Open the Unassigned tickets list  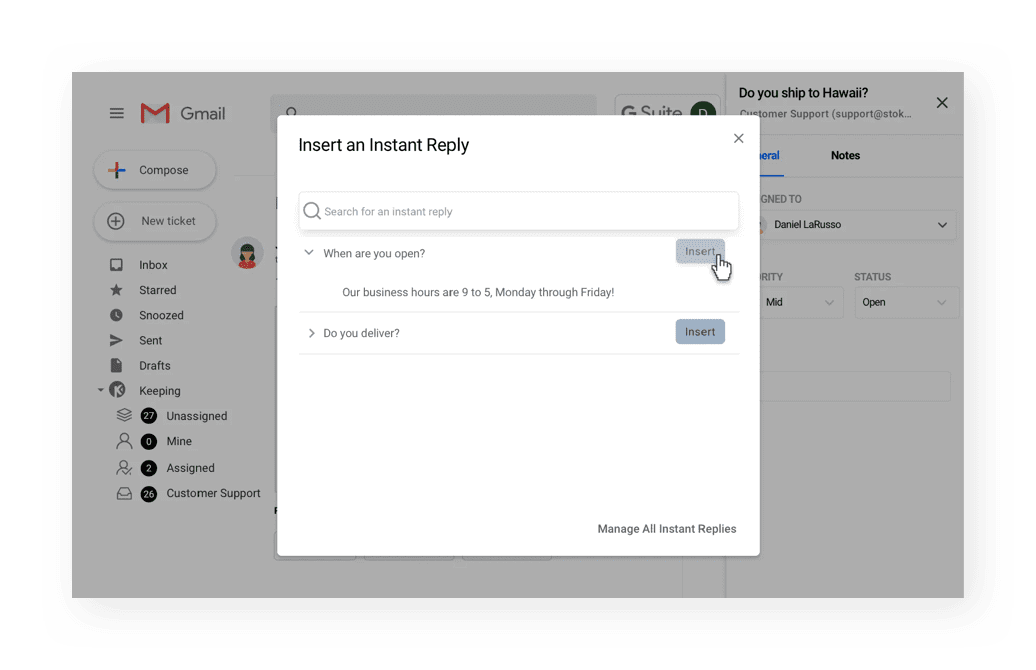tap(196, 416)
